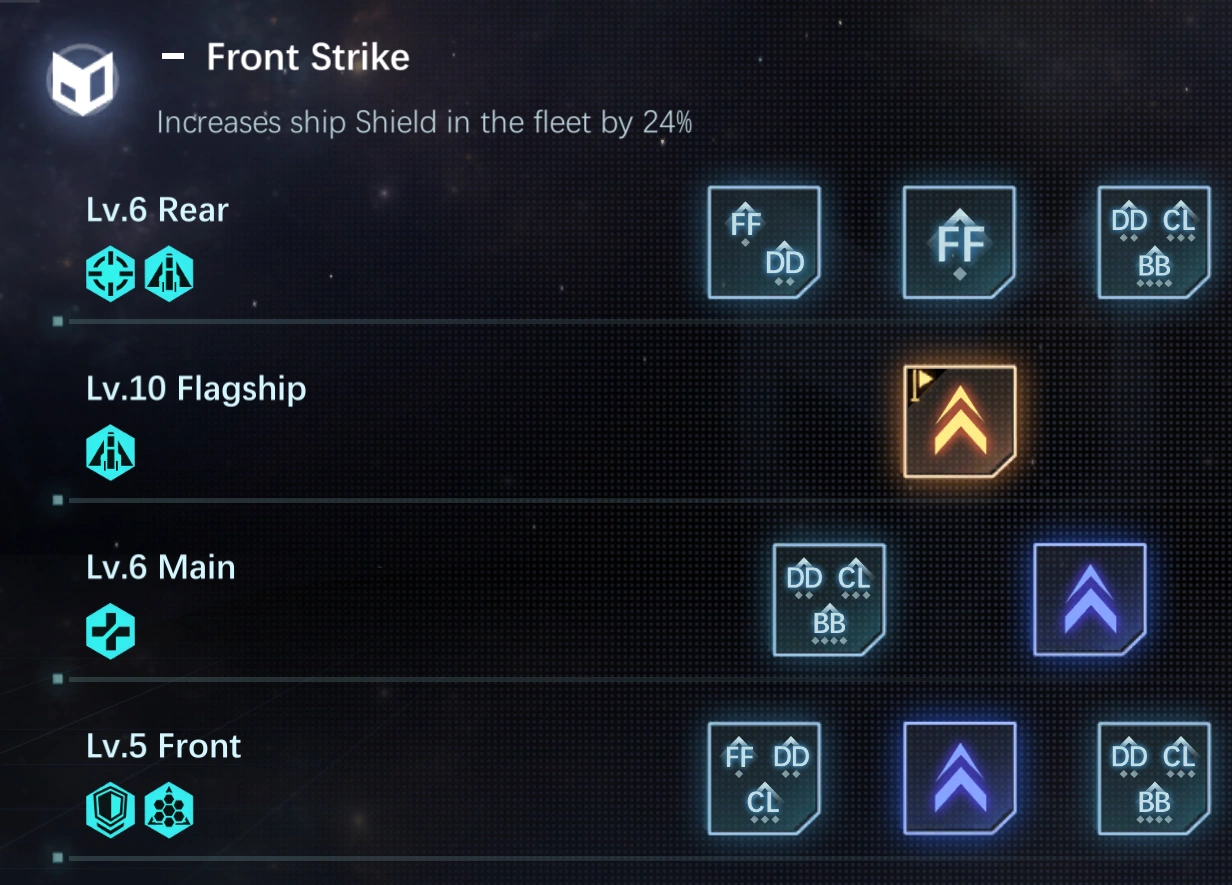
Task: Select the DD CL BB slot in Rear row
Action: (x=1154, y=243)
